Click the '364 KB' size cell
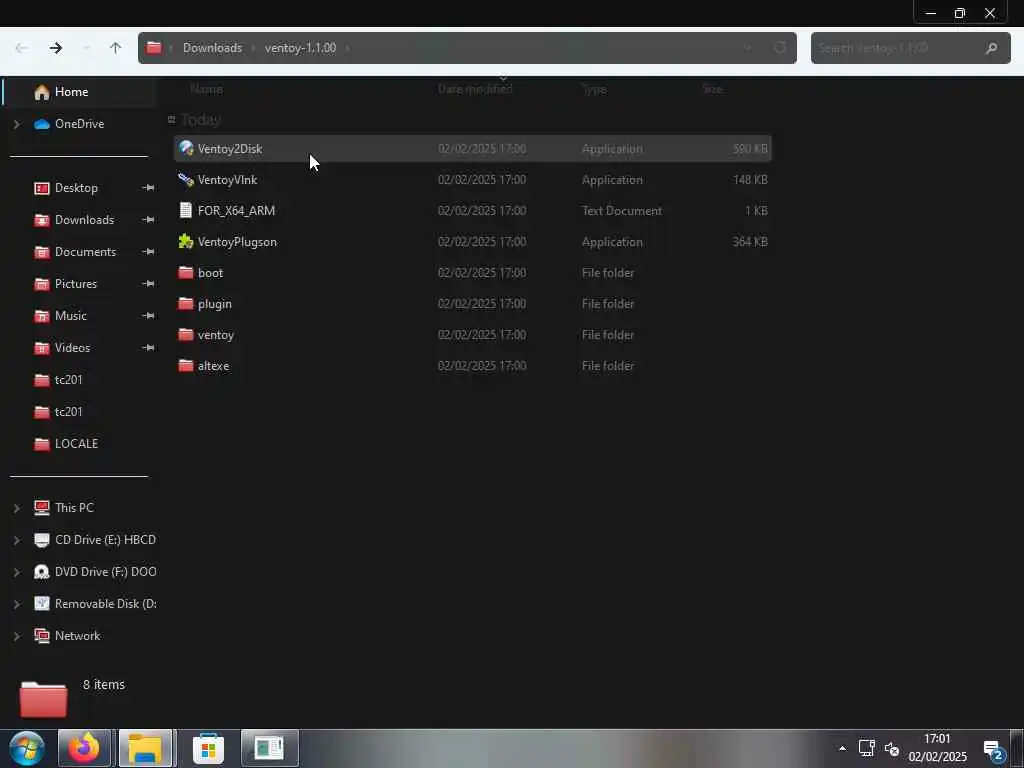The width and height of the screenshot is (1024, 768). click(750, 242)
